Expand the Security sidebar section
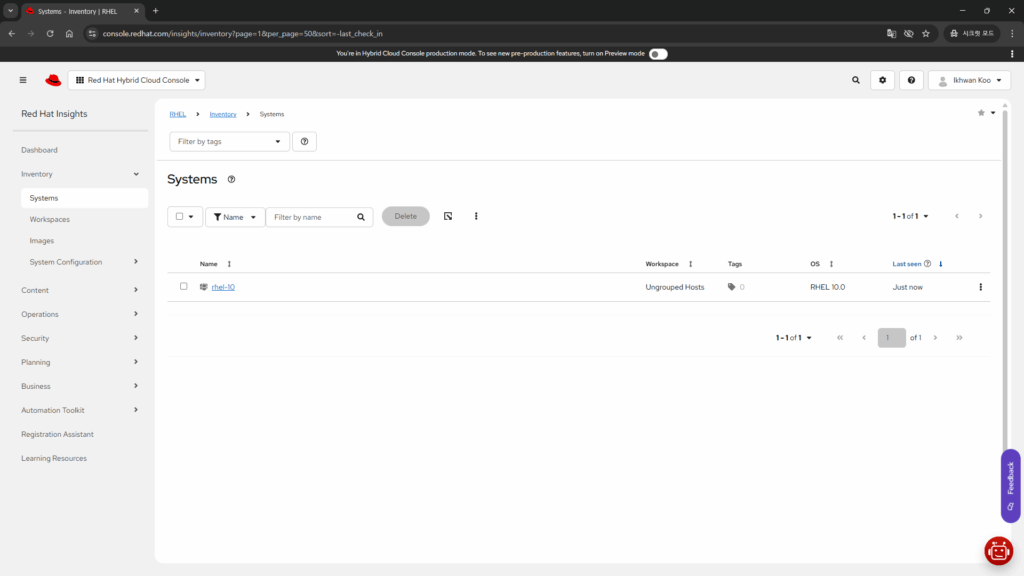Viewport: 1024px width, 576px height. coord(80,338)
